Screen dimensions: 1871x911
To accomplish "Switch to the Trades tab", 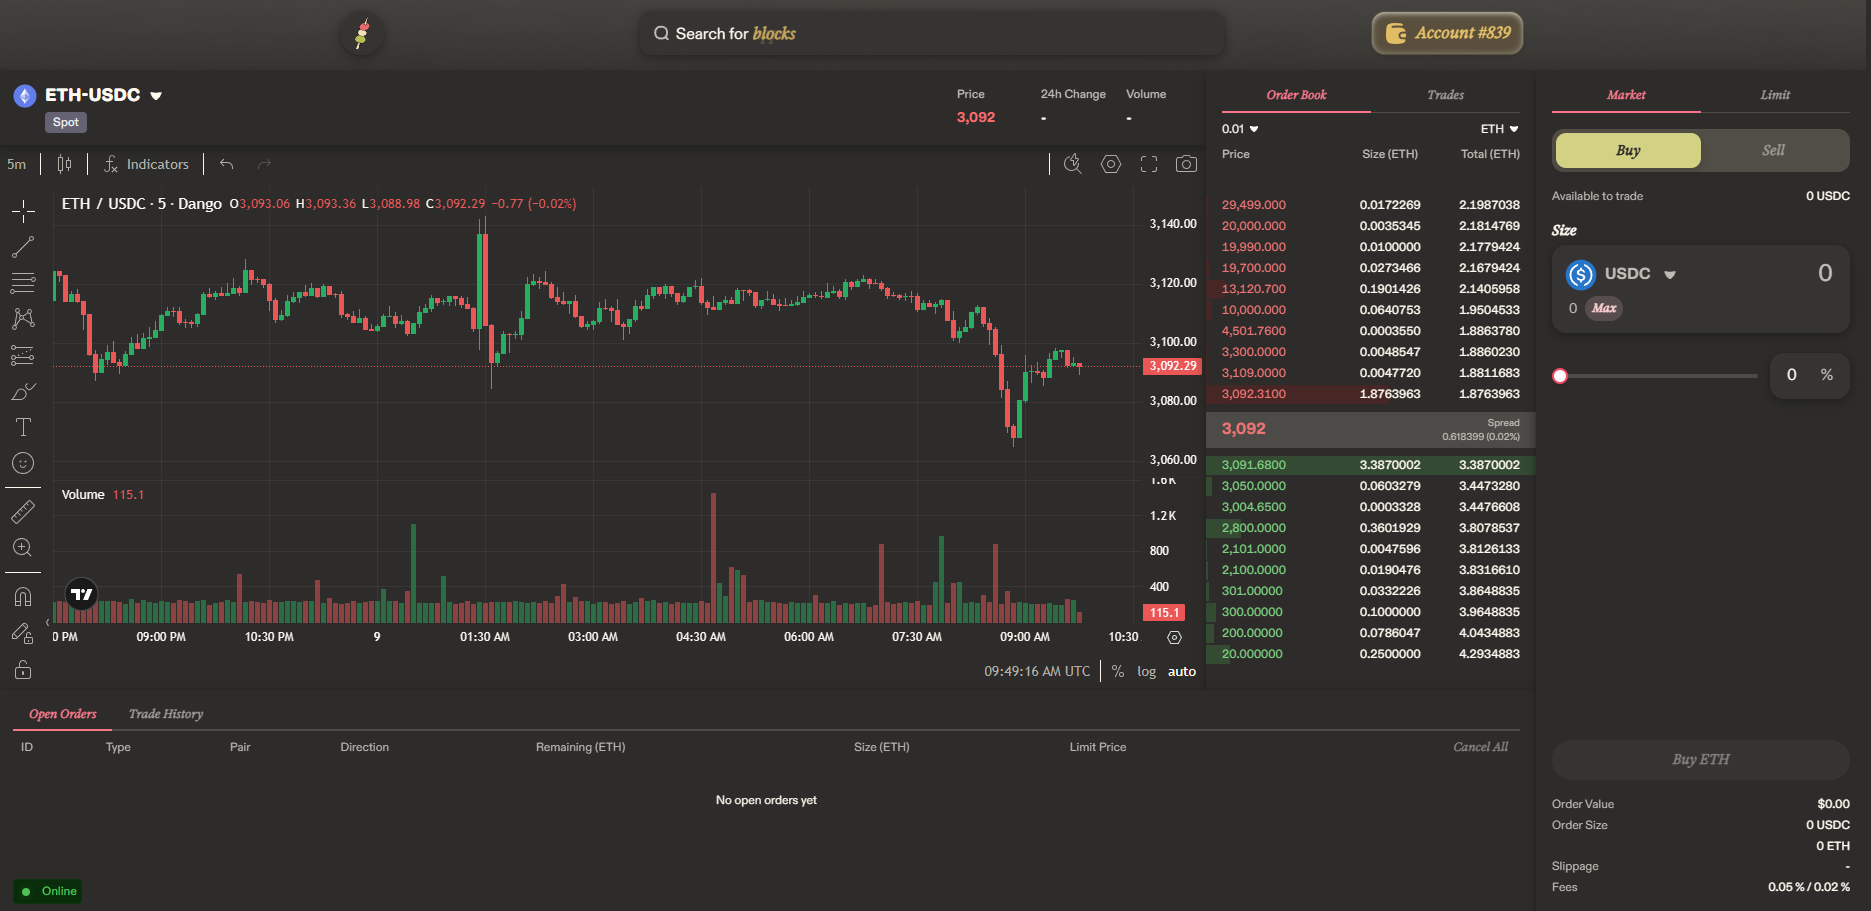I will (1445, 95).
